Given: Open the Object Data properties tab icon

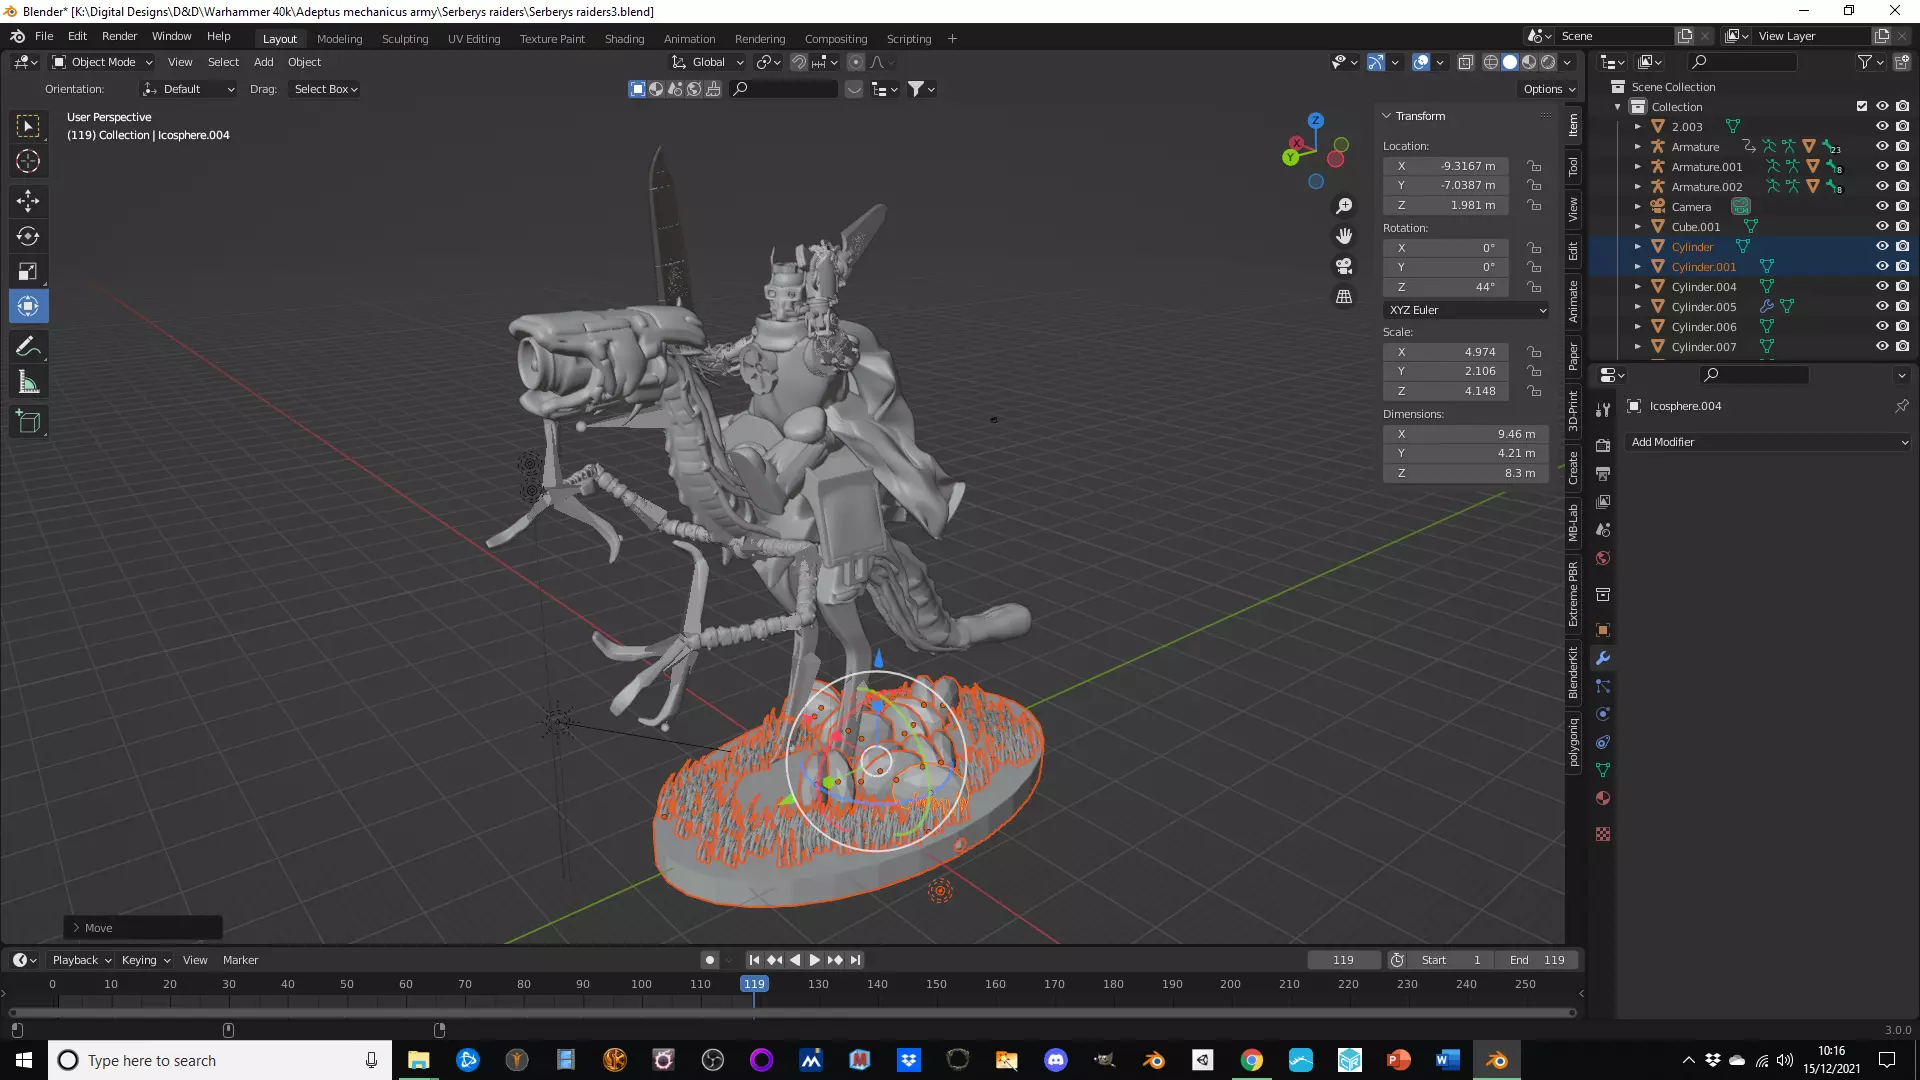Looking at the screenshot, I should click(1603, 770).
